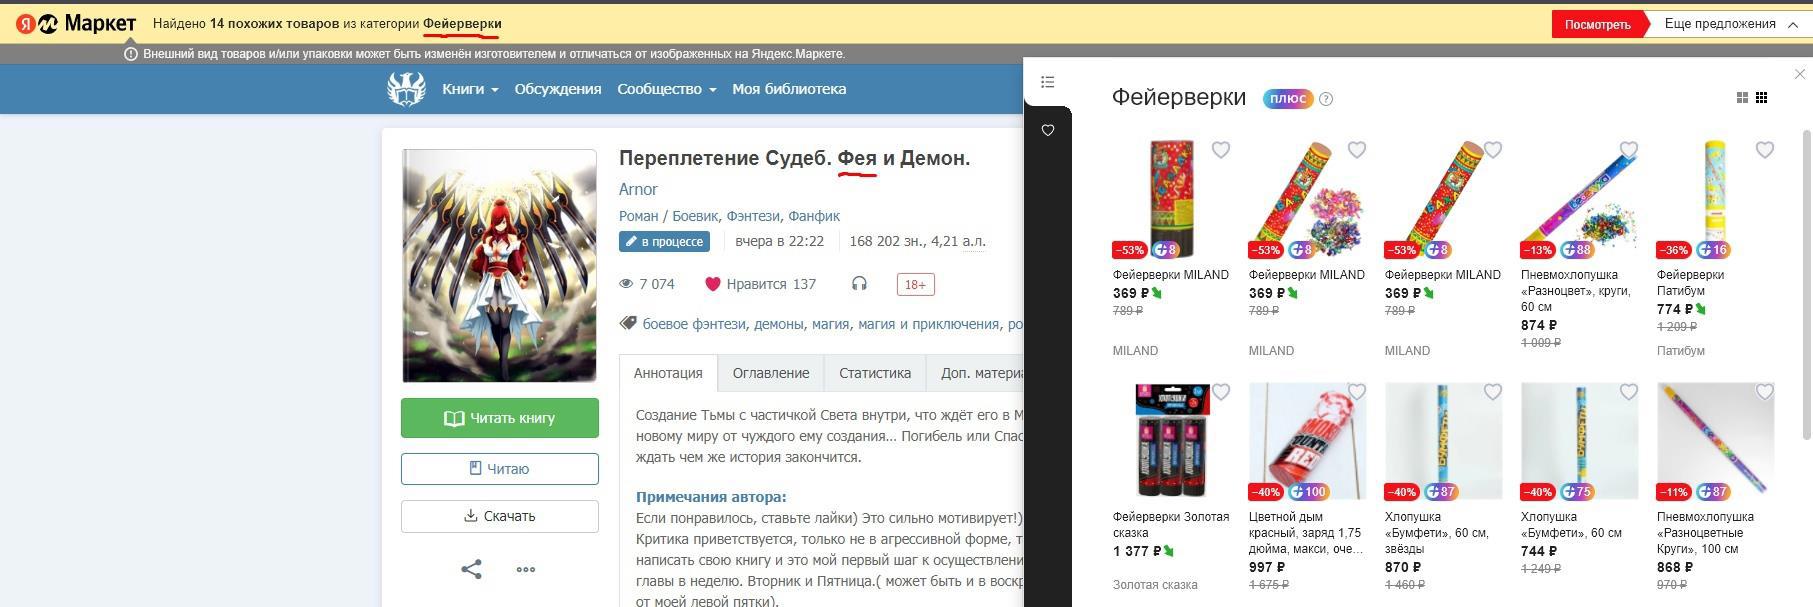Switch to the Доп. материалы tab
Image resolution: width=1813 pixels, height=607 pixels.
point(976,373)
